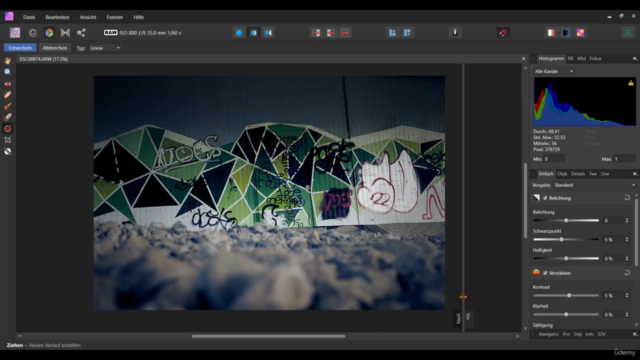Switch to the Fokus tab
Image resolution: width=640 pixels, height=360 pixels.
[596, 59]
